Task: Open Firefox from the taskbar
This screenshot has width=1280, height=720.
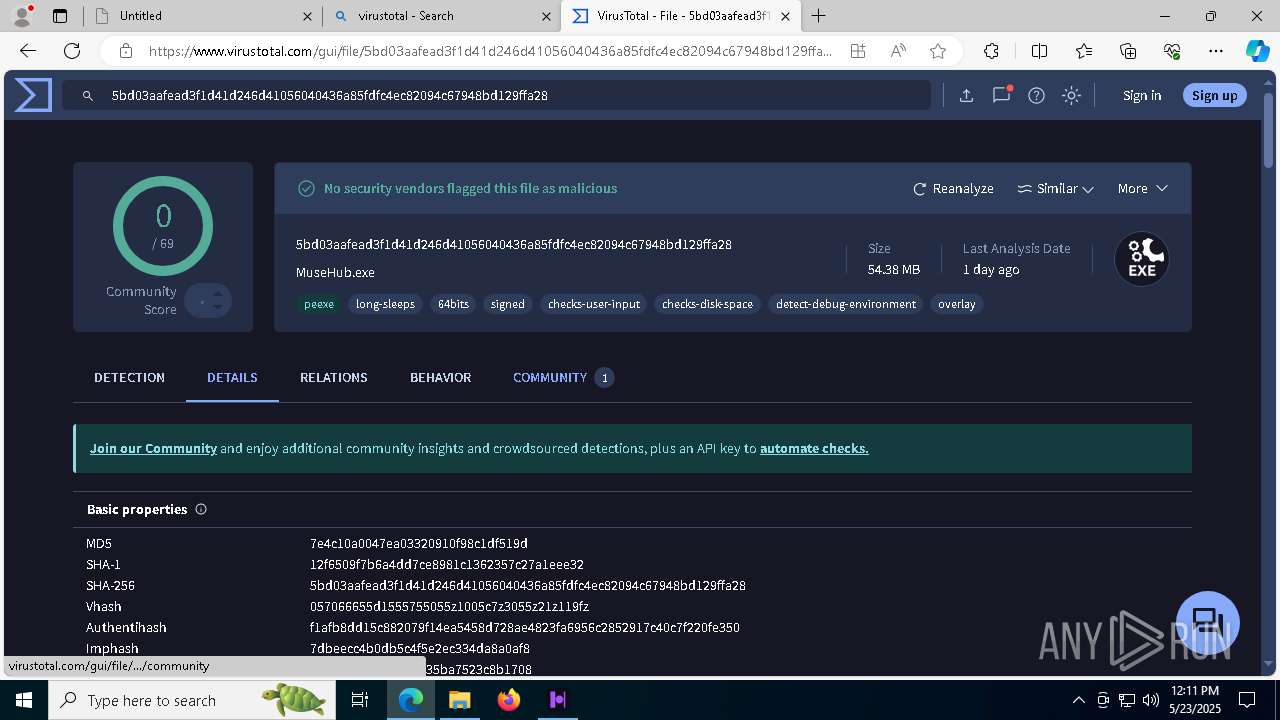Action: pyautogui.click(x=509, y=700)
